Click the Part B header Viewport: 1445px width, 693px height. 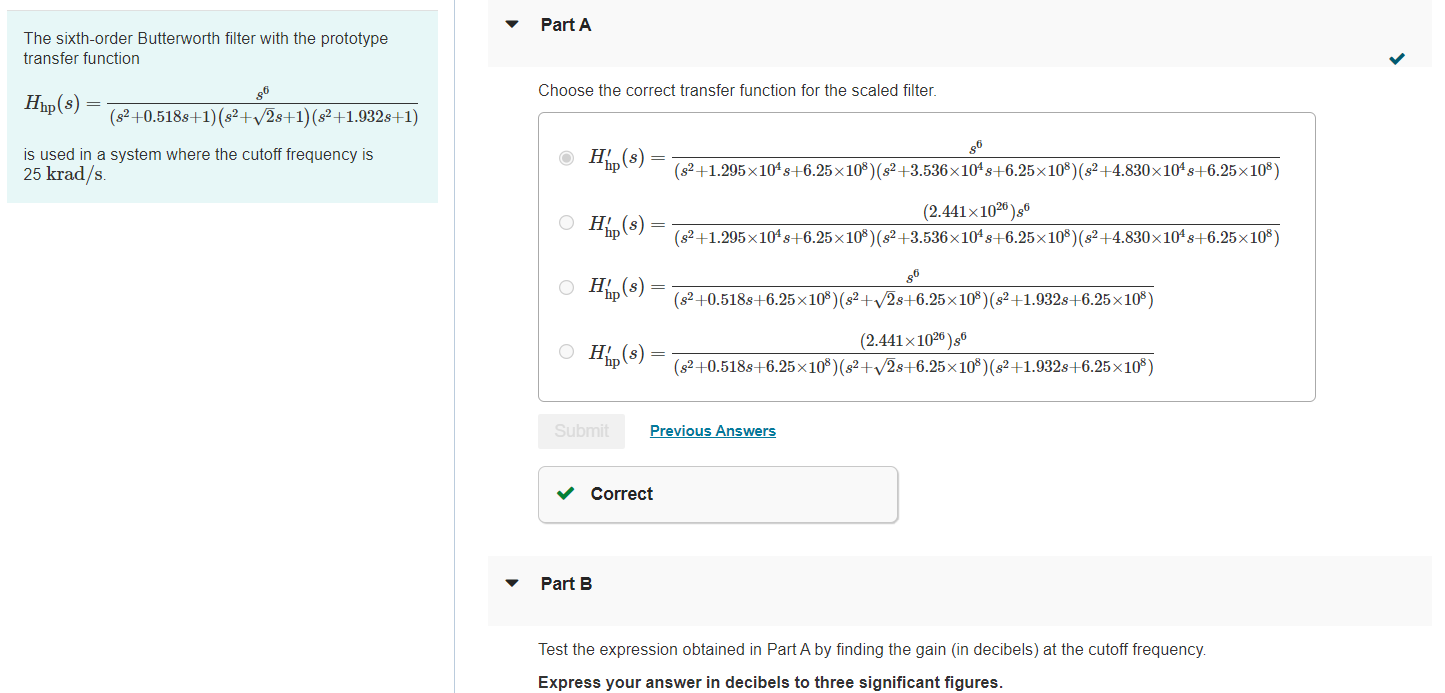[x=566, y=583]
